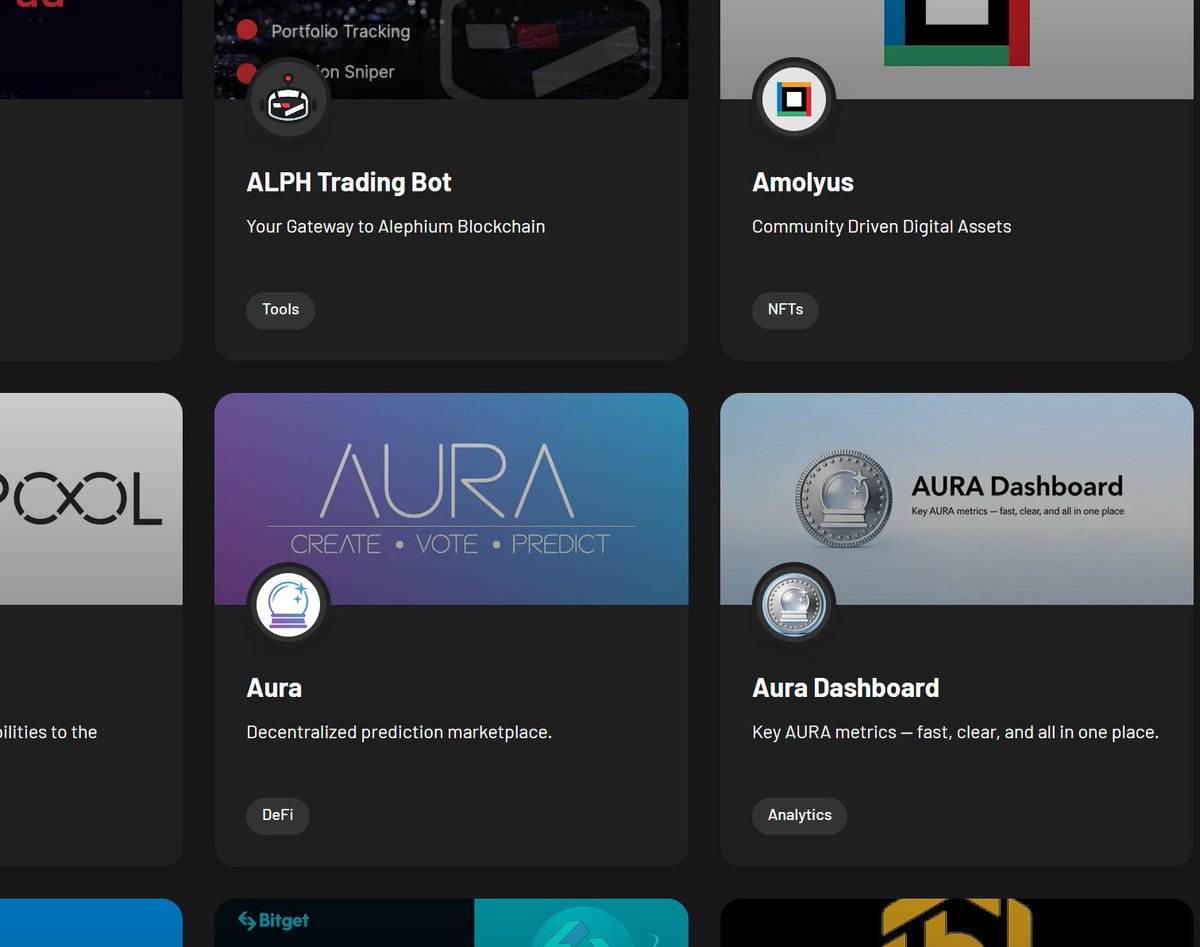The height and width of the screenshot is (947, 1200).
Task: Click 'Decentralized prediction marketplace.' description
Action: [399, 733]
